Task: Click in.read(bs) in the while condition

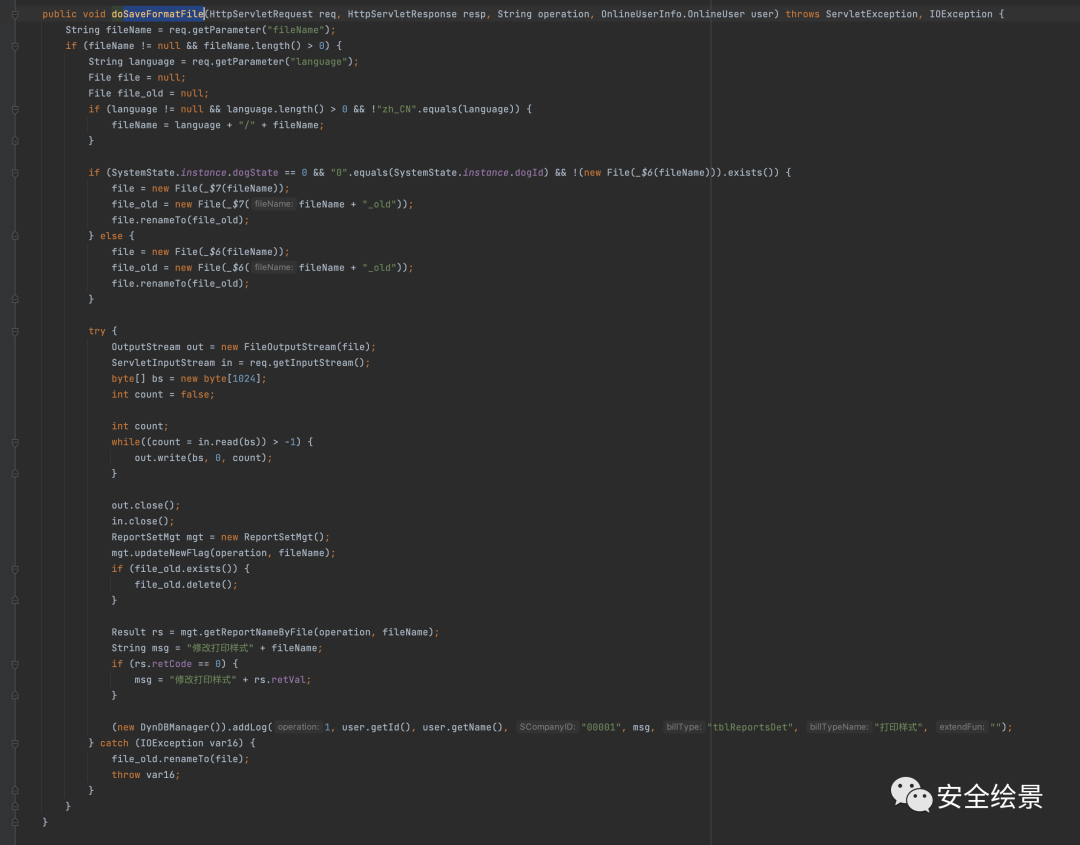Action: point(229,442)
